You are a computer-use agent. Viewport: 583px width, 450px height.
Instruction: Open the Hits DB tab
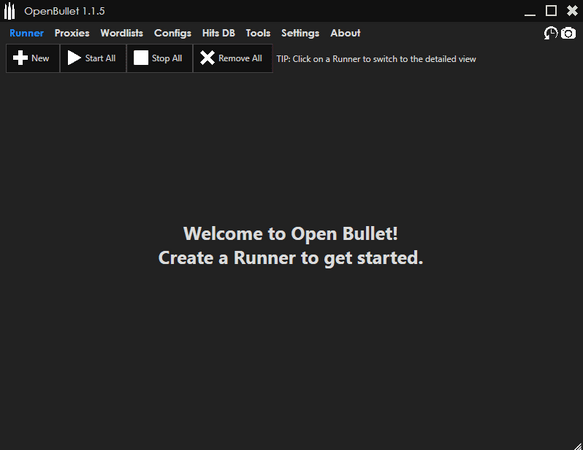(x=218, y=33)
